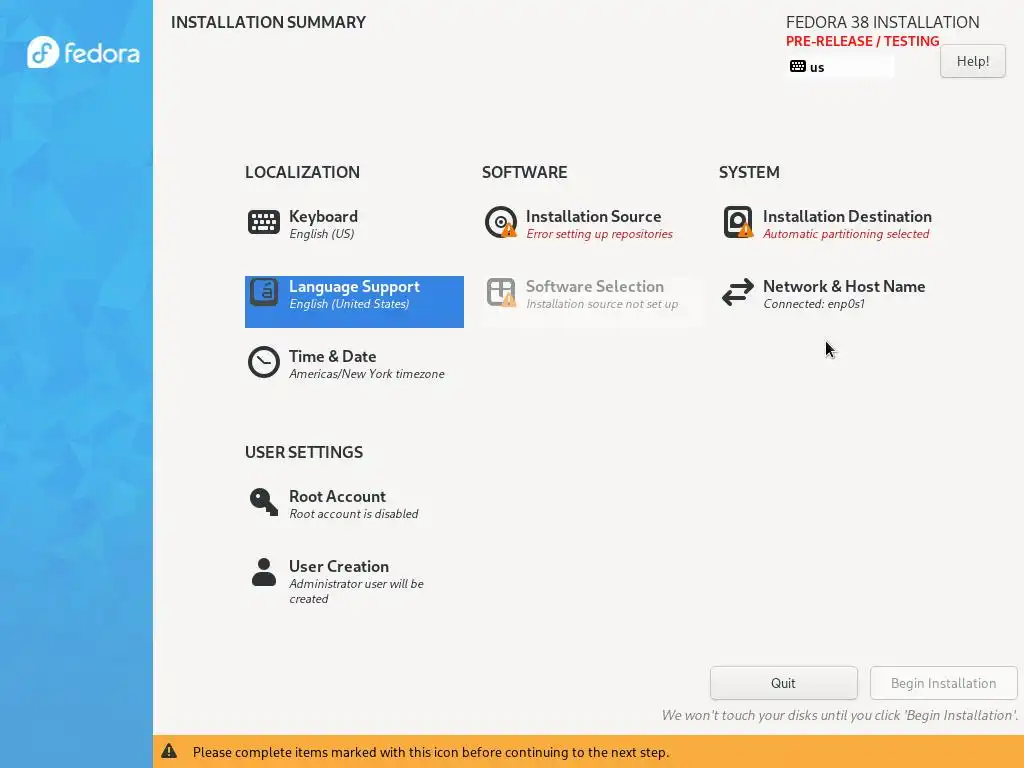Click 'Administrator user will be created' text

point(356,591)
